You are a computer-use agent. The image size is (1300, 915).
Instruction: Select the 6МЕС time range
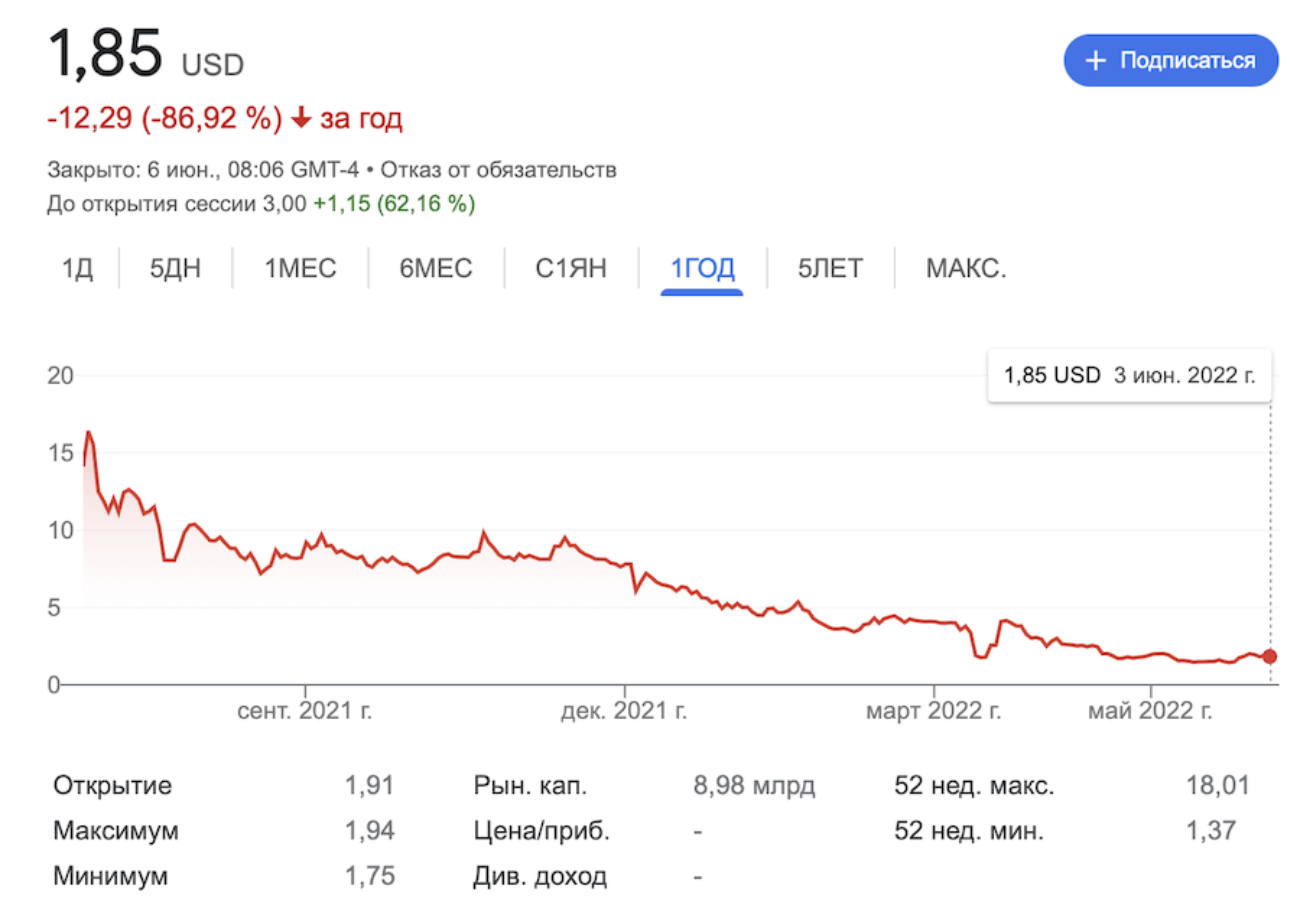click(x=435, y=267)
